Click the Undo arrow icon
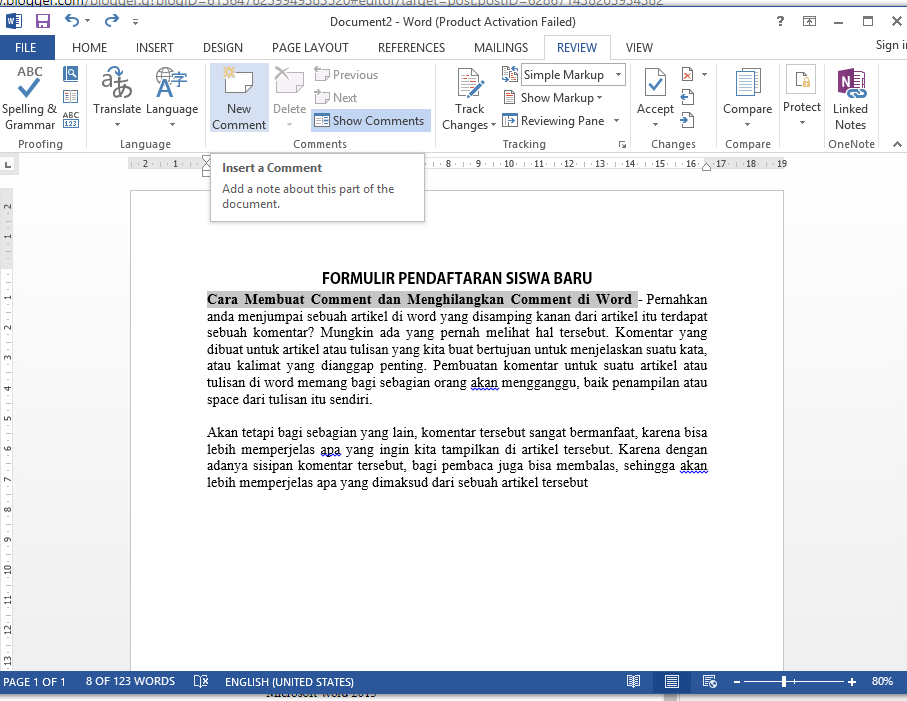The image size is (907, 701). coord(71,21)
